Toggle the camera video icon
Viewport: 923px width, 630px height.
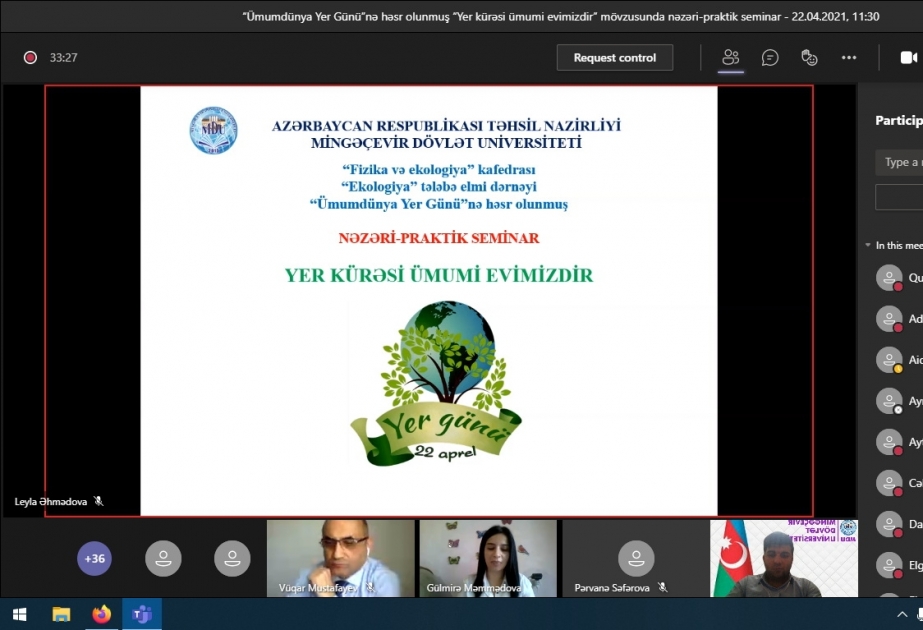coord(909,58)
